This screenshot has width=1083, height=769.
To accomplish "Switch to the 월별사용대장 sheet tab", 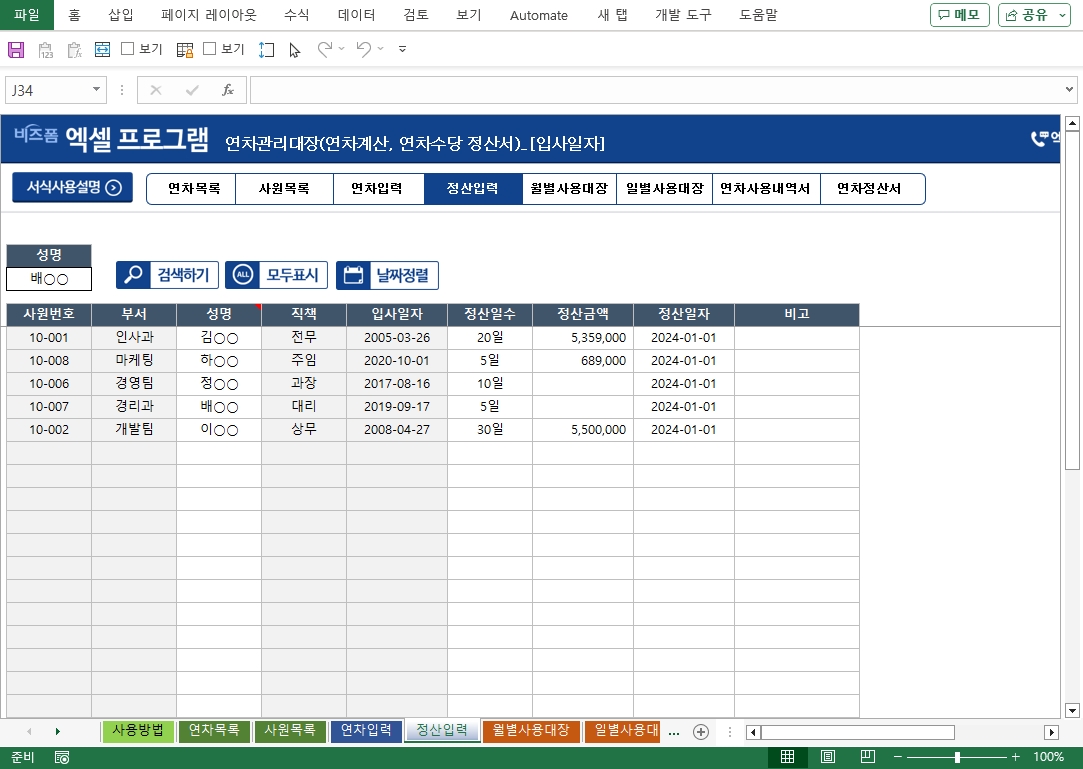I will coord(530,730).
